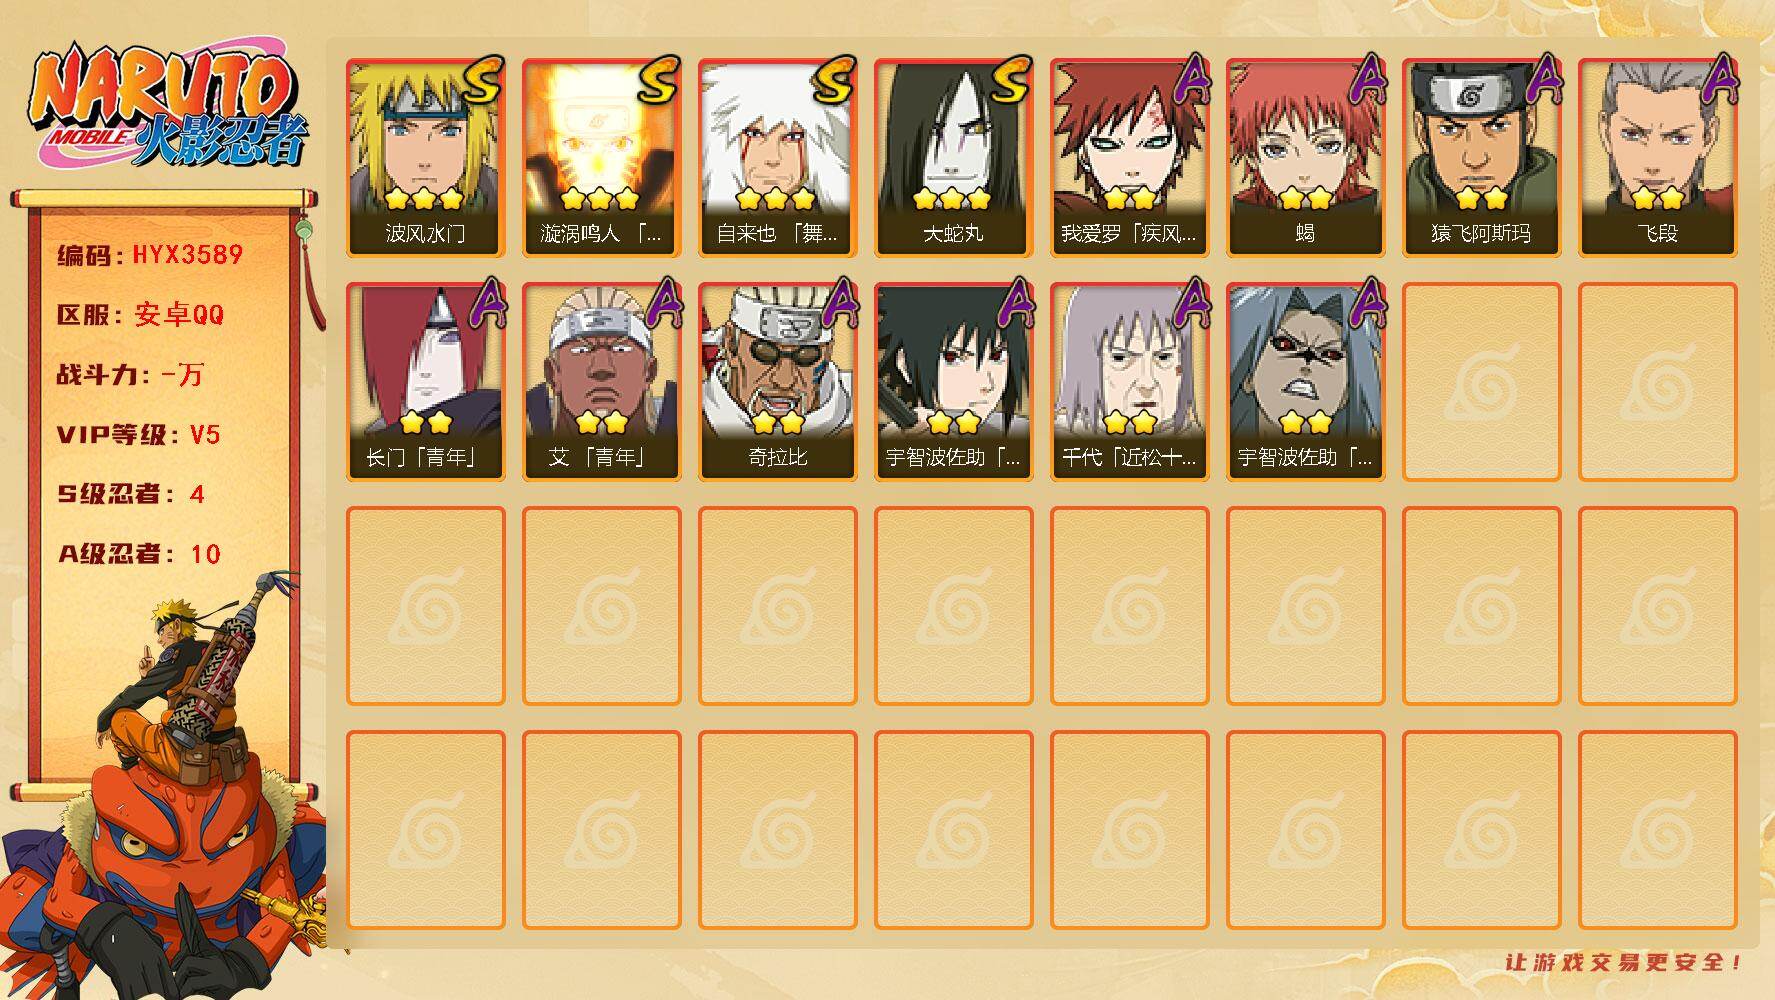Click the VIP等级 V5 label
This screenshot has height=1000, width=1775.
coord(138,434)
